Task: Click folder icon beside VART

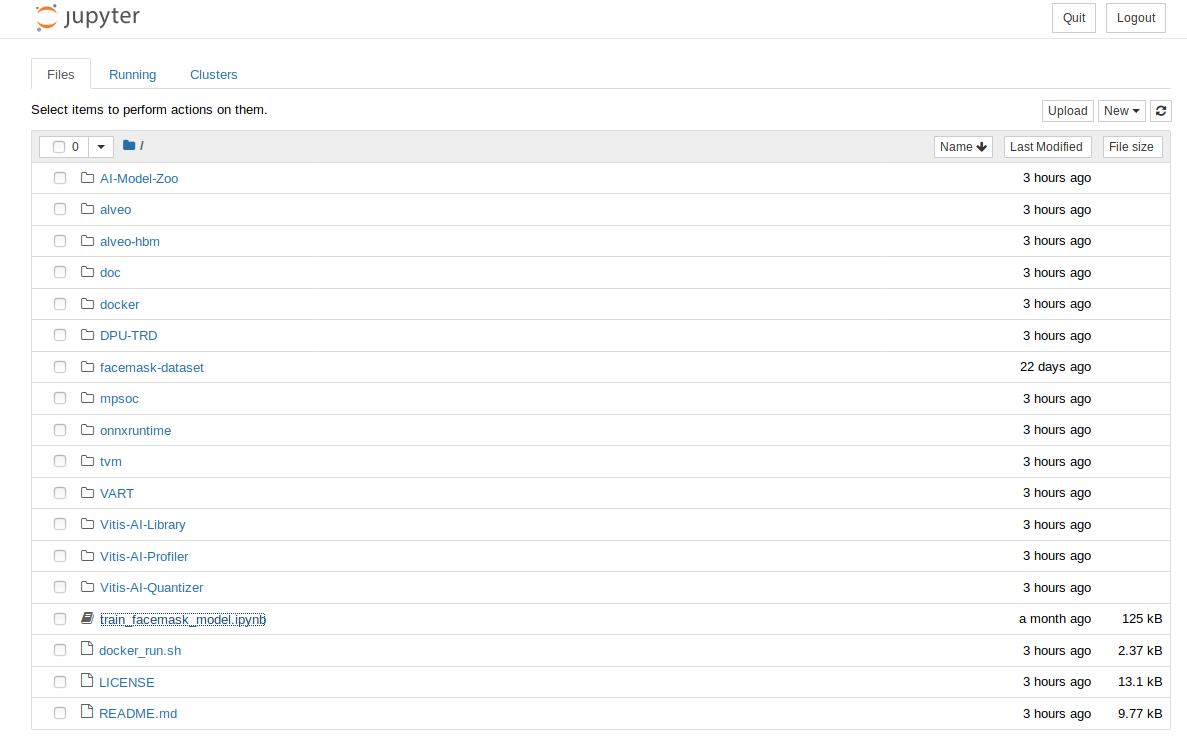Action: [87, 493]
